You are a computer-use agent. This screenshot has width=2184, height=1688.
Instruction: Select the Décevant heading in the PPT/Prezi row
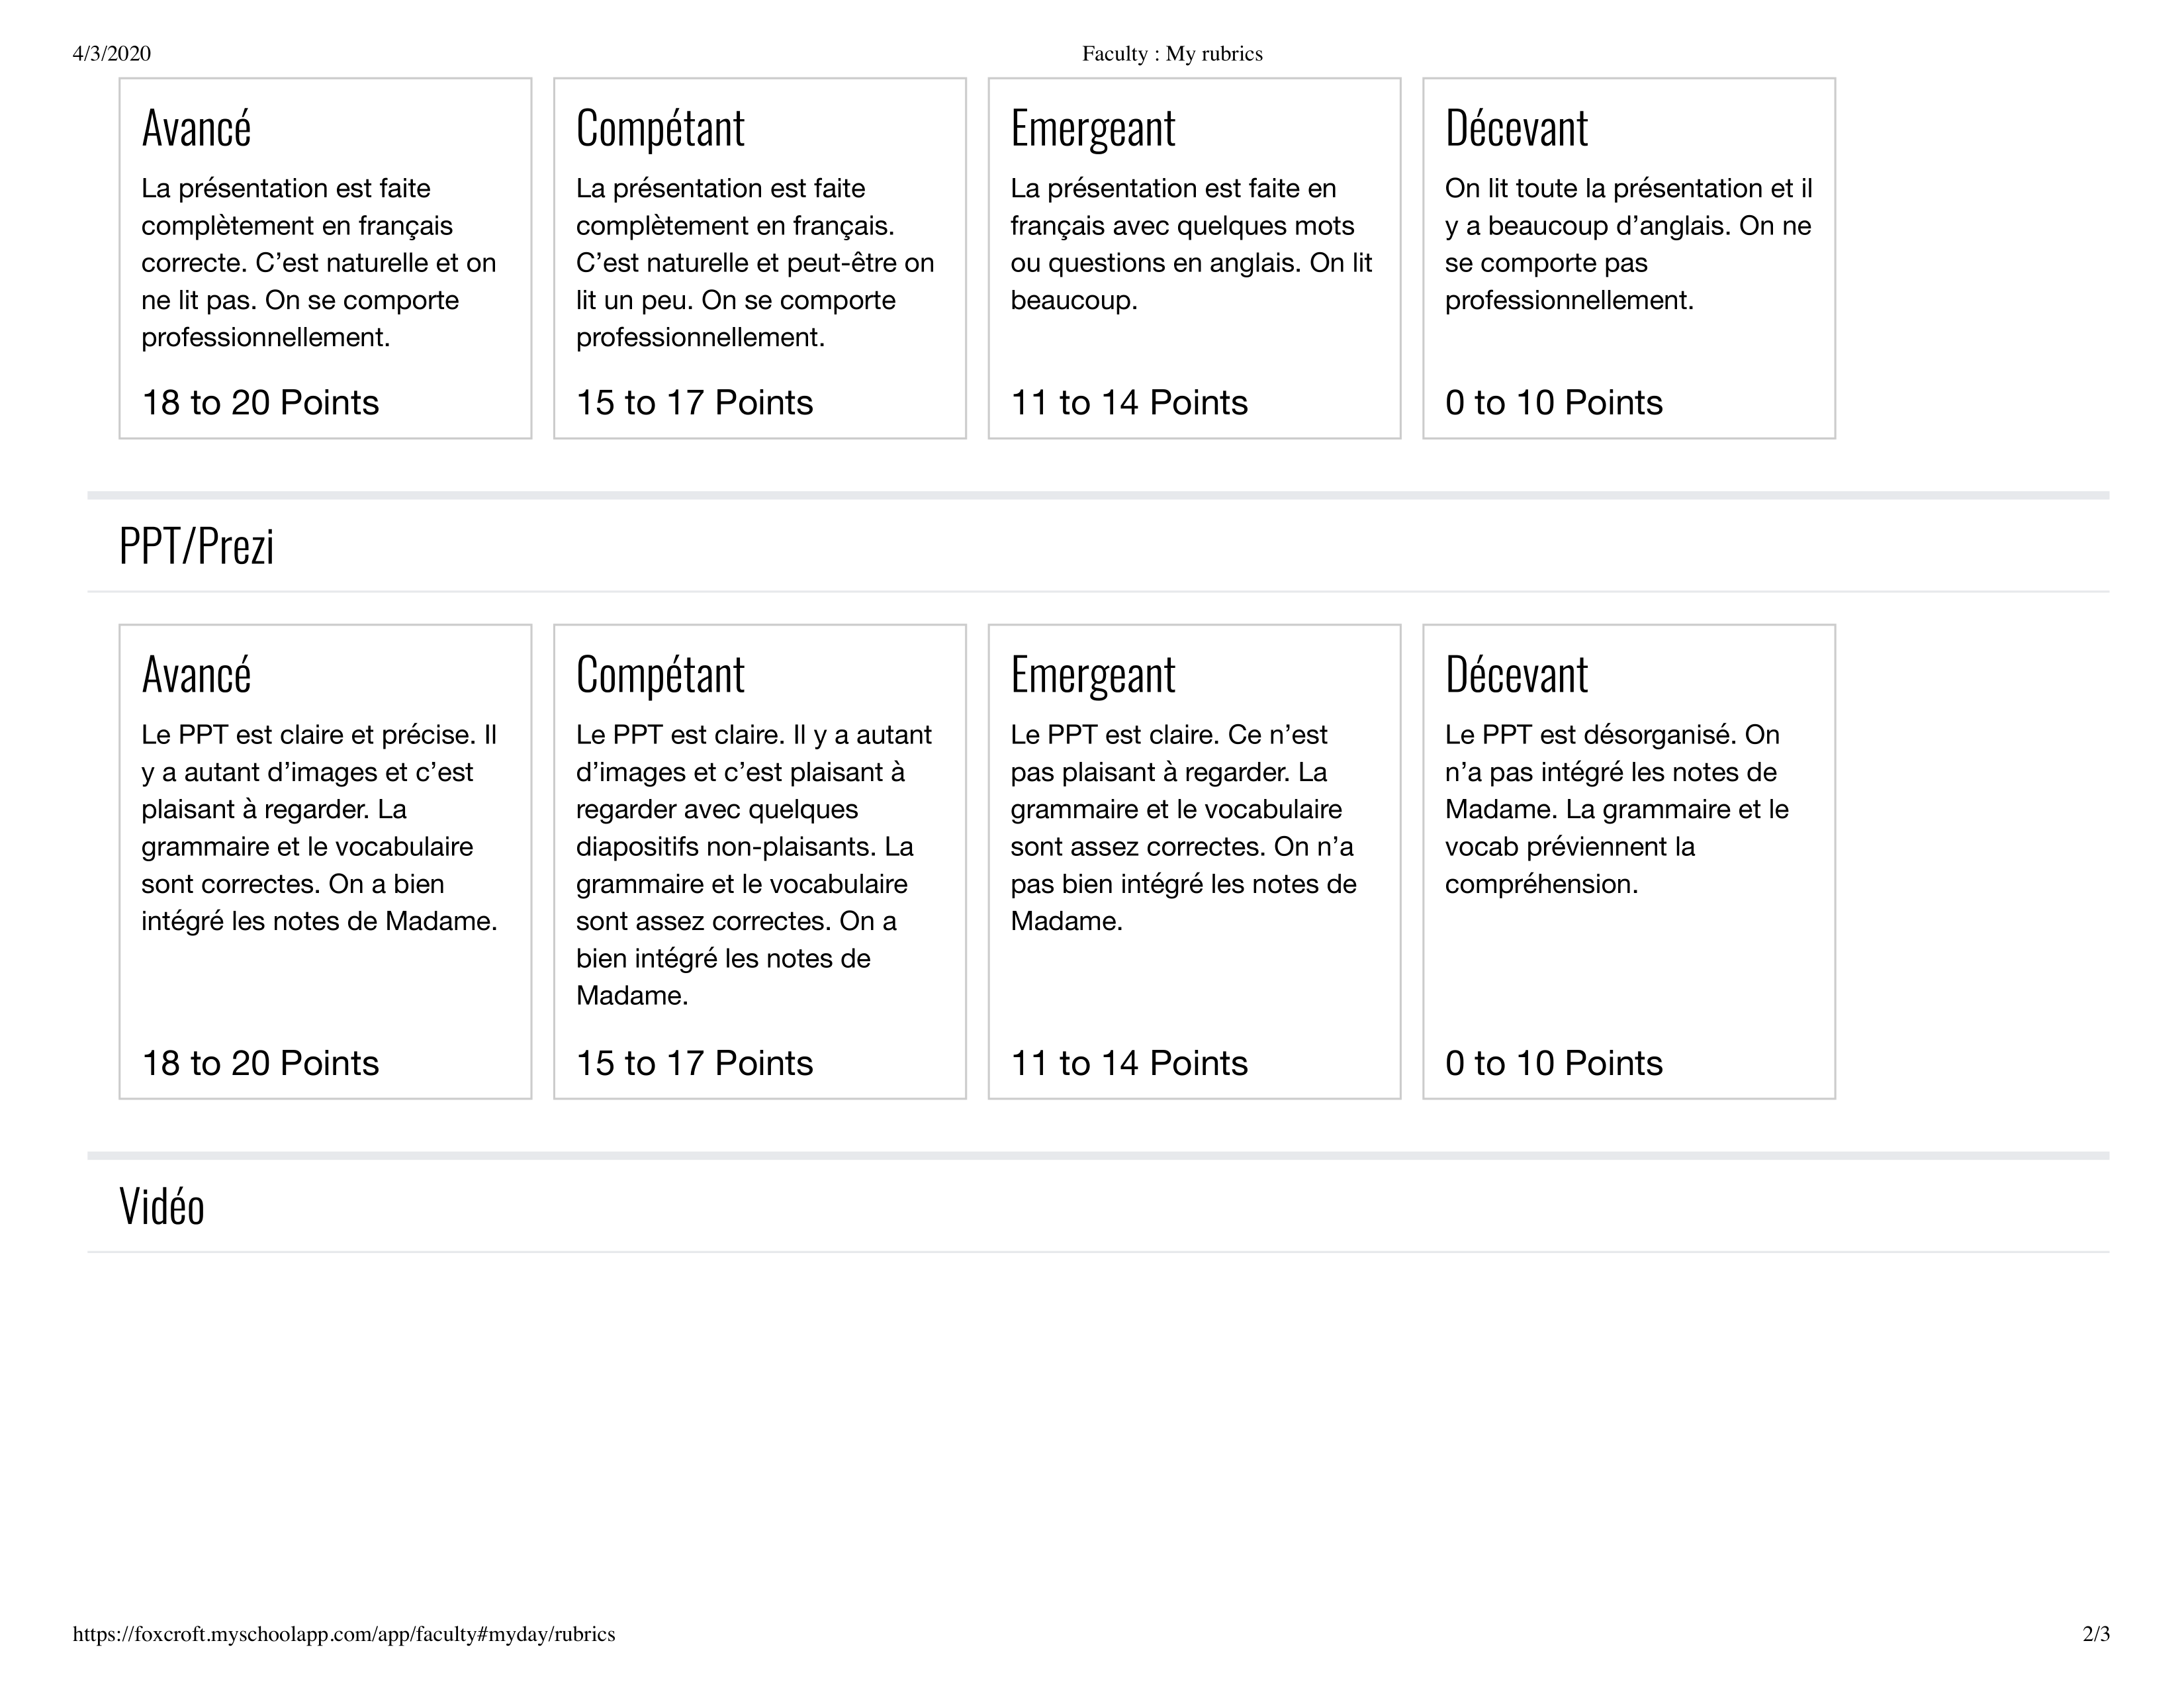point(1516,674)
